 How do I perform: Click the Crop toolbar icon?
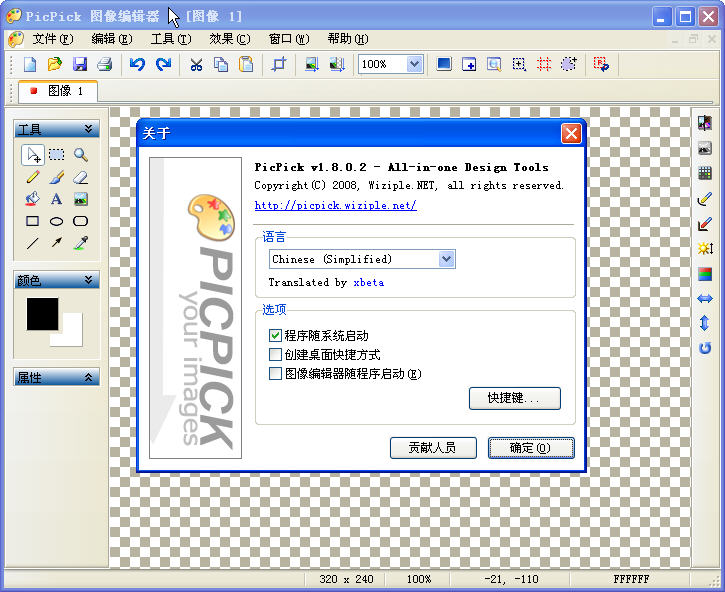click(x=279, y=64)
